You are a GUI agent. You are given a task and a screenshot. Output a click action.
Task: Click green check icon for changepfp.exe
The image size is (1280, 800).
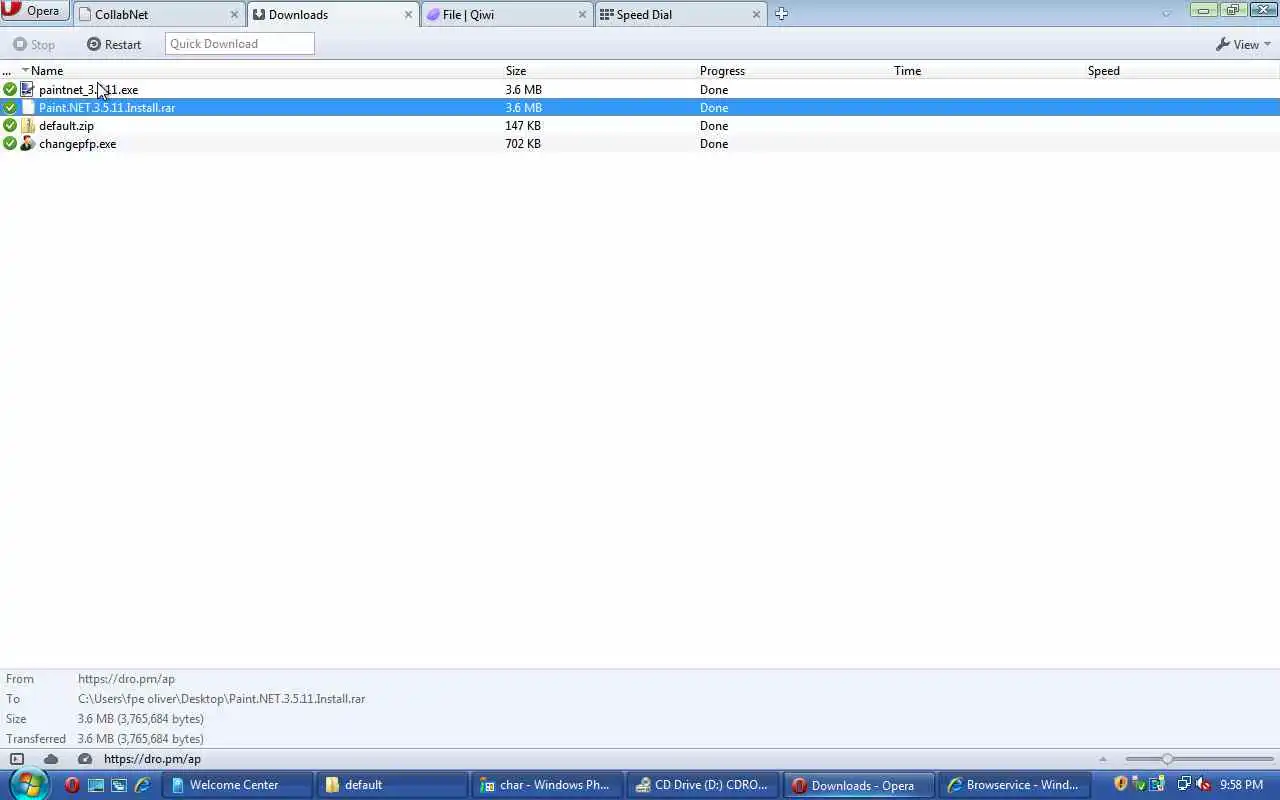coord(10,144)
